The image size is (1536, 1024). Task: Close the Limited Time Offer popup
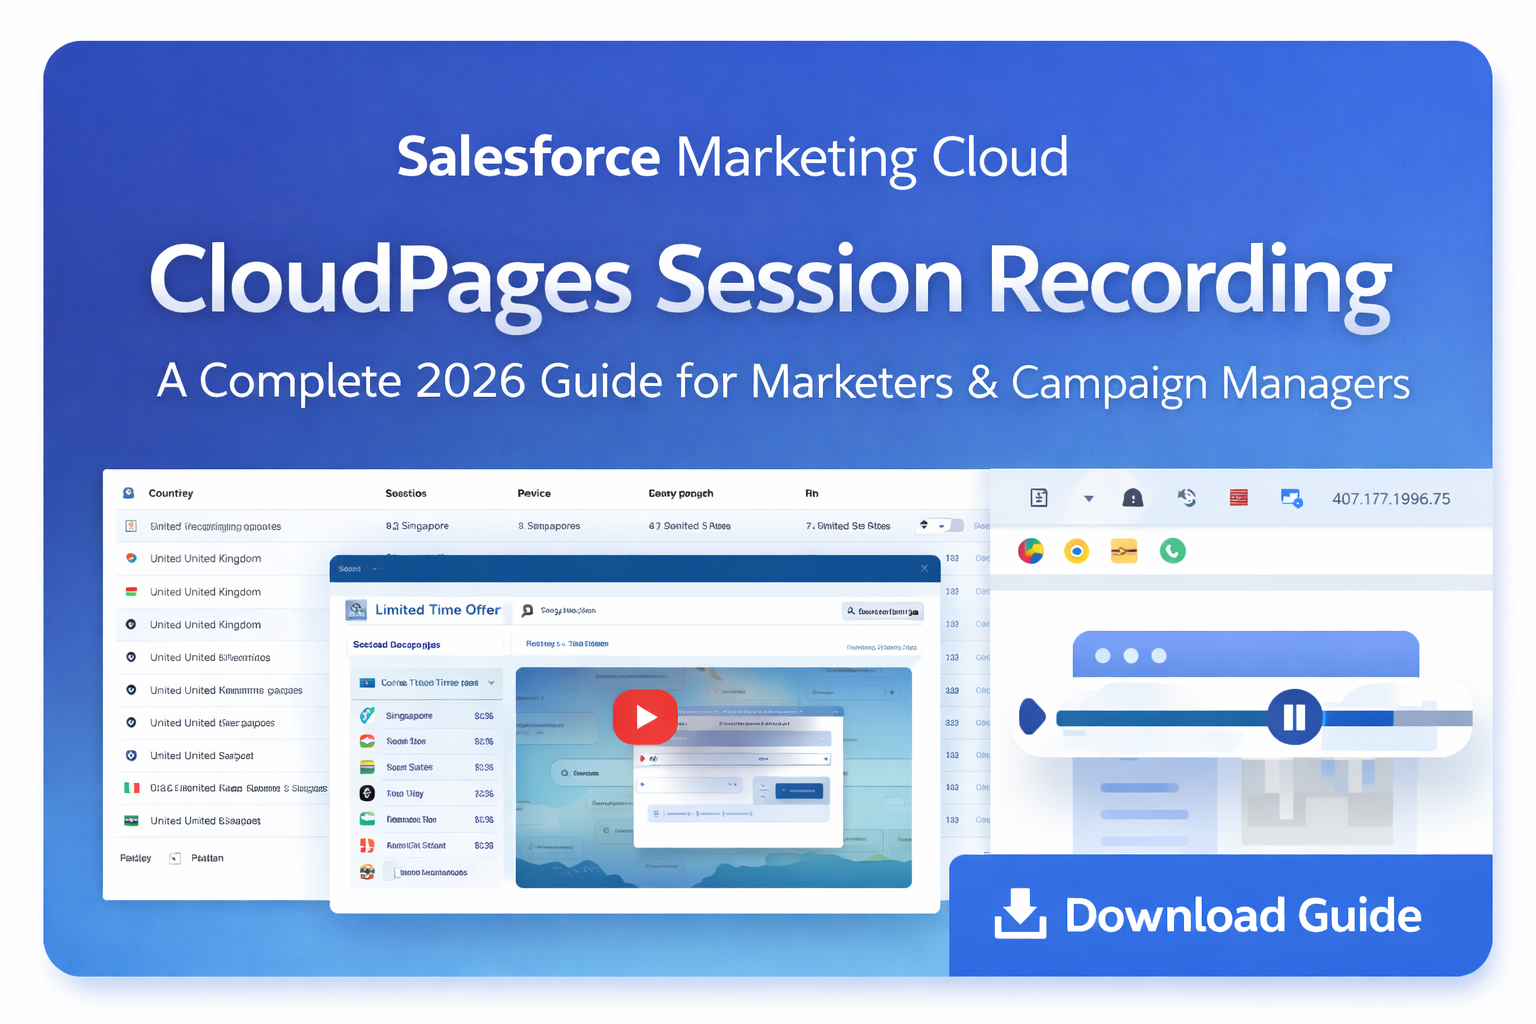tap(924, 568)
